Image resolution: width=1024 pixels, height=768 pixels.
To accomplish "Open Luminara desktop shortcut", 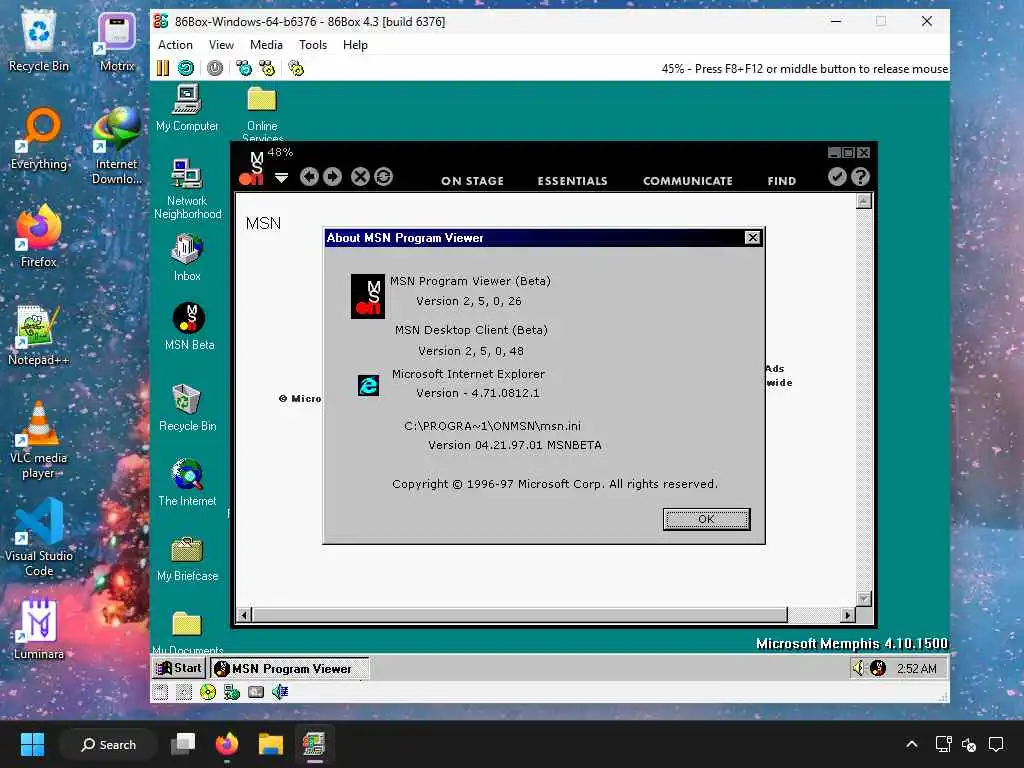I will (39, 628).
